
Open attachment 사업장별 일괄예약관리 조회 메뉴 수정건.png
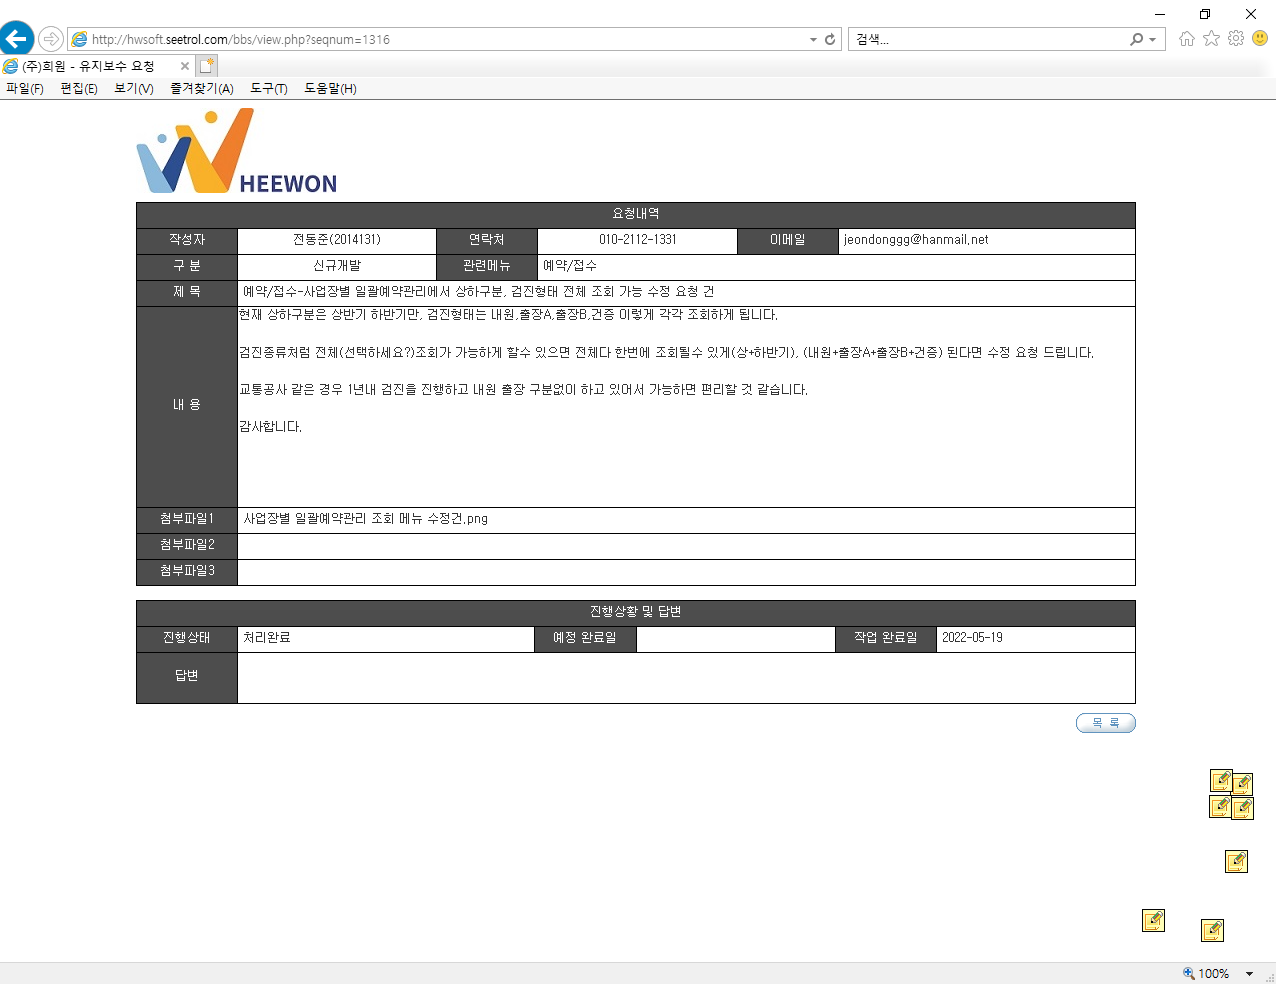coord(366,519)
